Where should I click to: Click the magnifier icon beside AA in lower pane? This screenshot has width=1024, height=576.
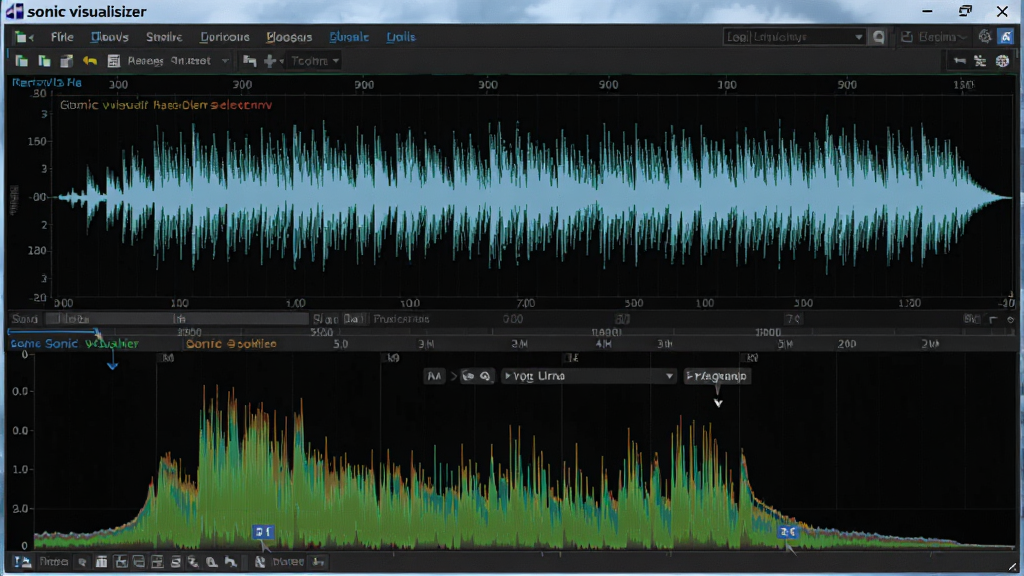pos(485,376)
